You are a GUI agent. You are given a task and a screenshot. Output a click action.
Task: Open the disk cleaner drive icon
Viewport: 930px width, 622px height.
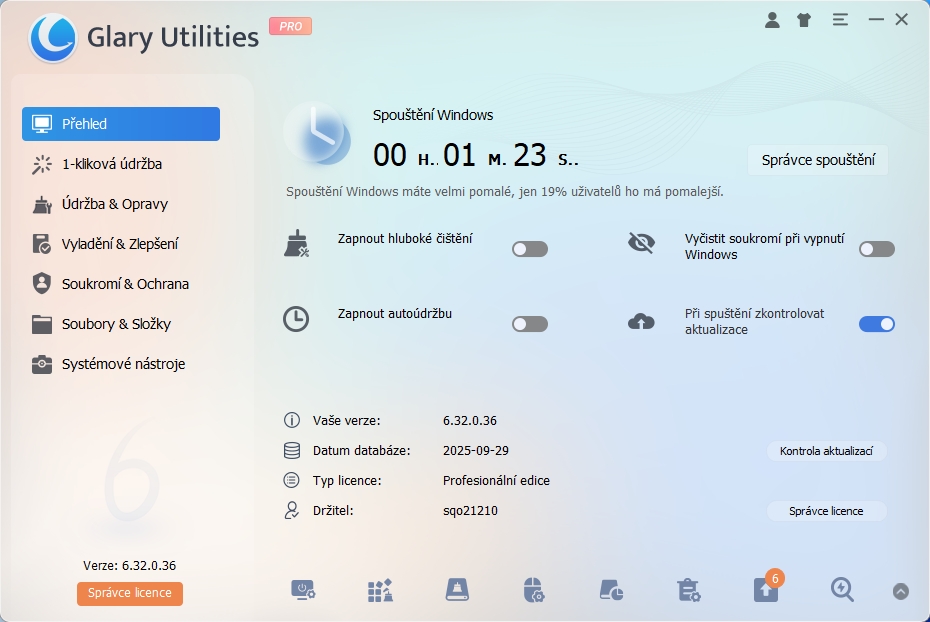tap(457, 590)
